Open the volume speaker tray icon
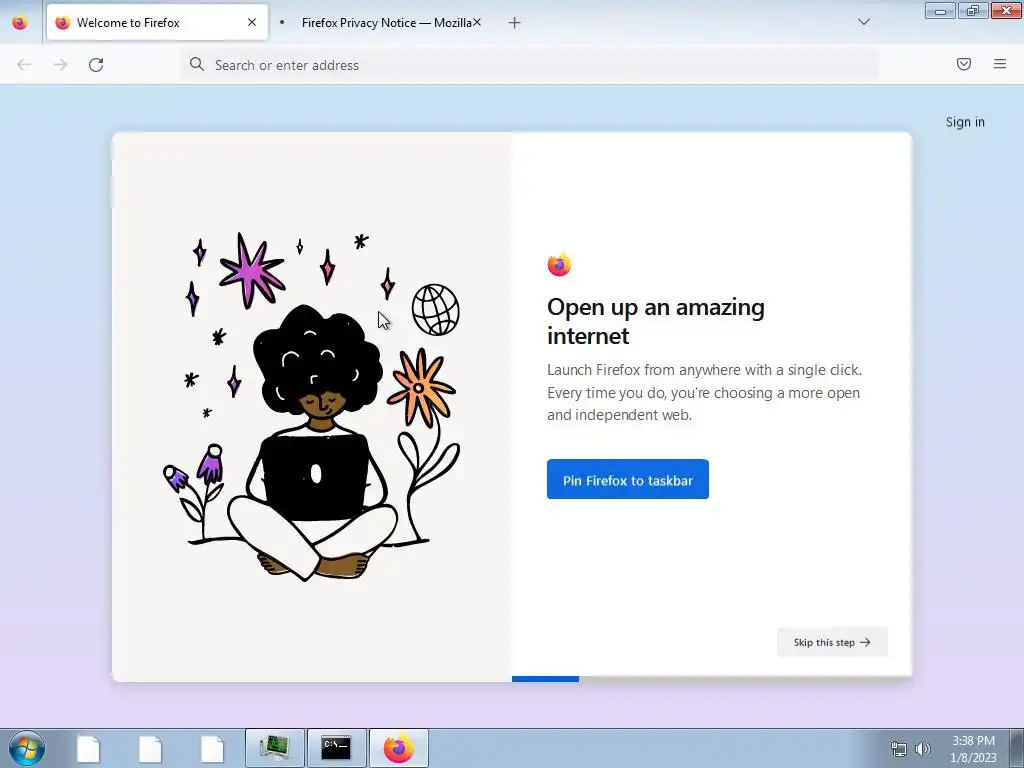This screenshot has height=768, width=1024. pyautogui.click(x=922, y=749)
